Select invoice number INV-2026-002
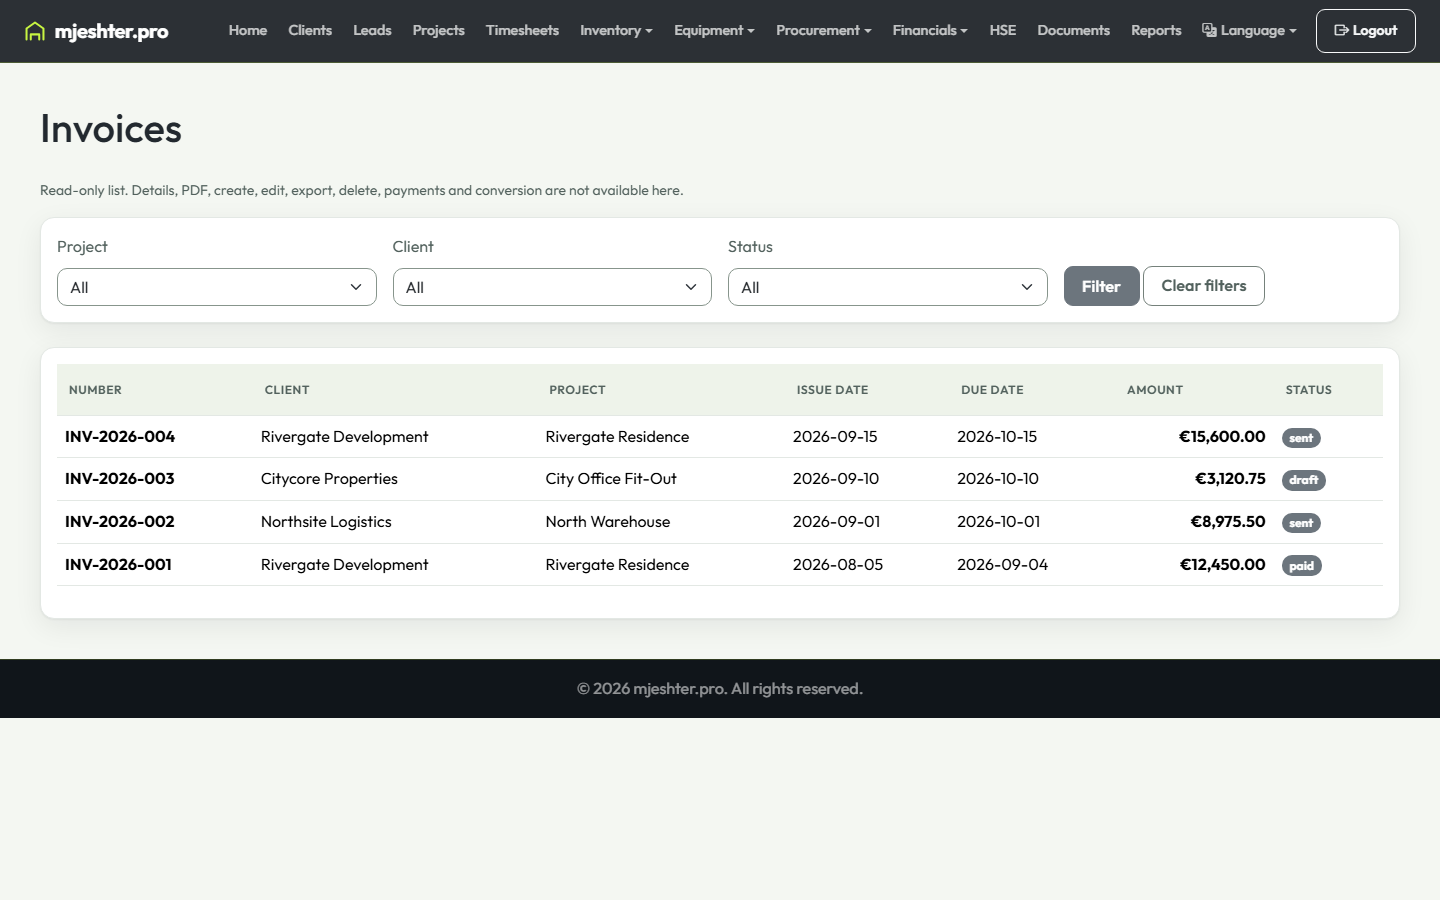 point(120,522)
